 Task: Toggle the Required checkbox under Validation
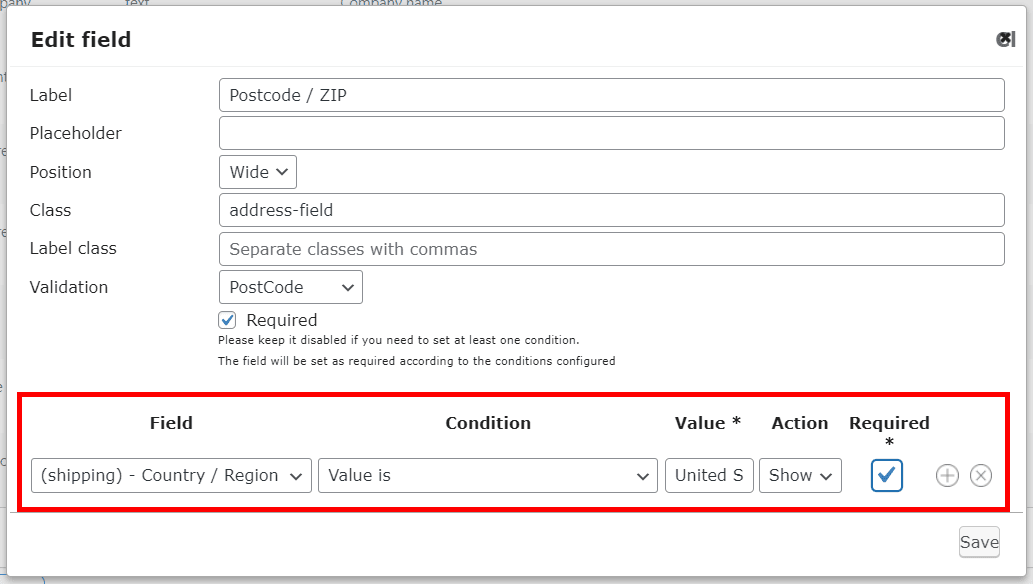tap(228, 320)
